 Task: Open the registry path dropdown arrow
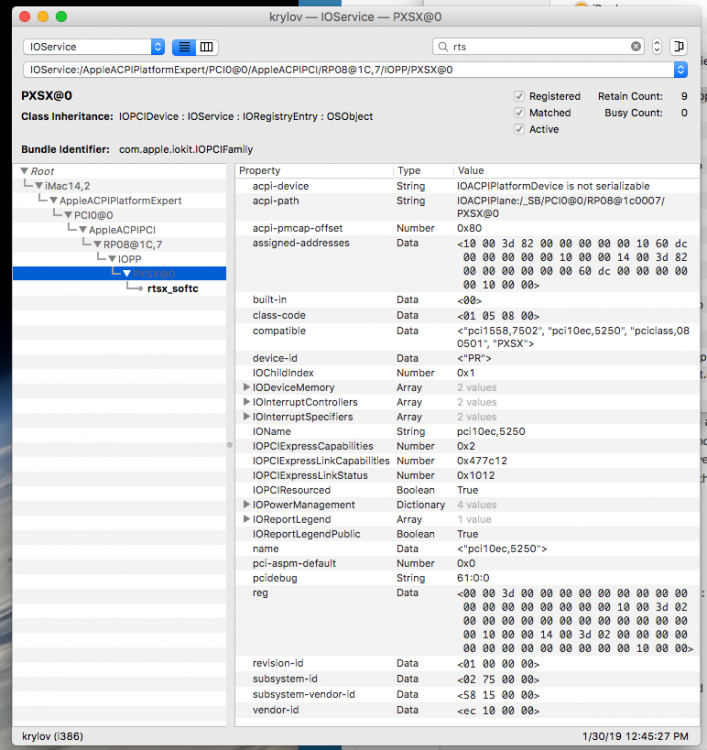[x=681, y=70]
